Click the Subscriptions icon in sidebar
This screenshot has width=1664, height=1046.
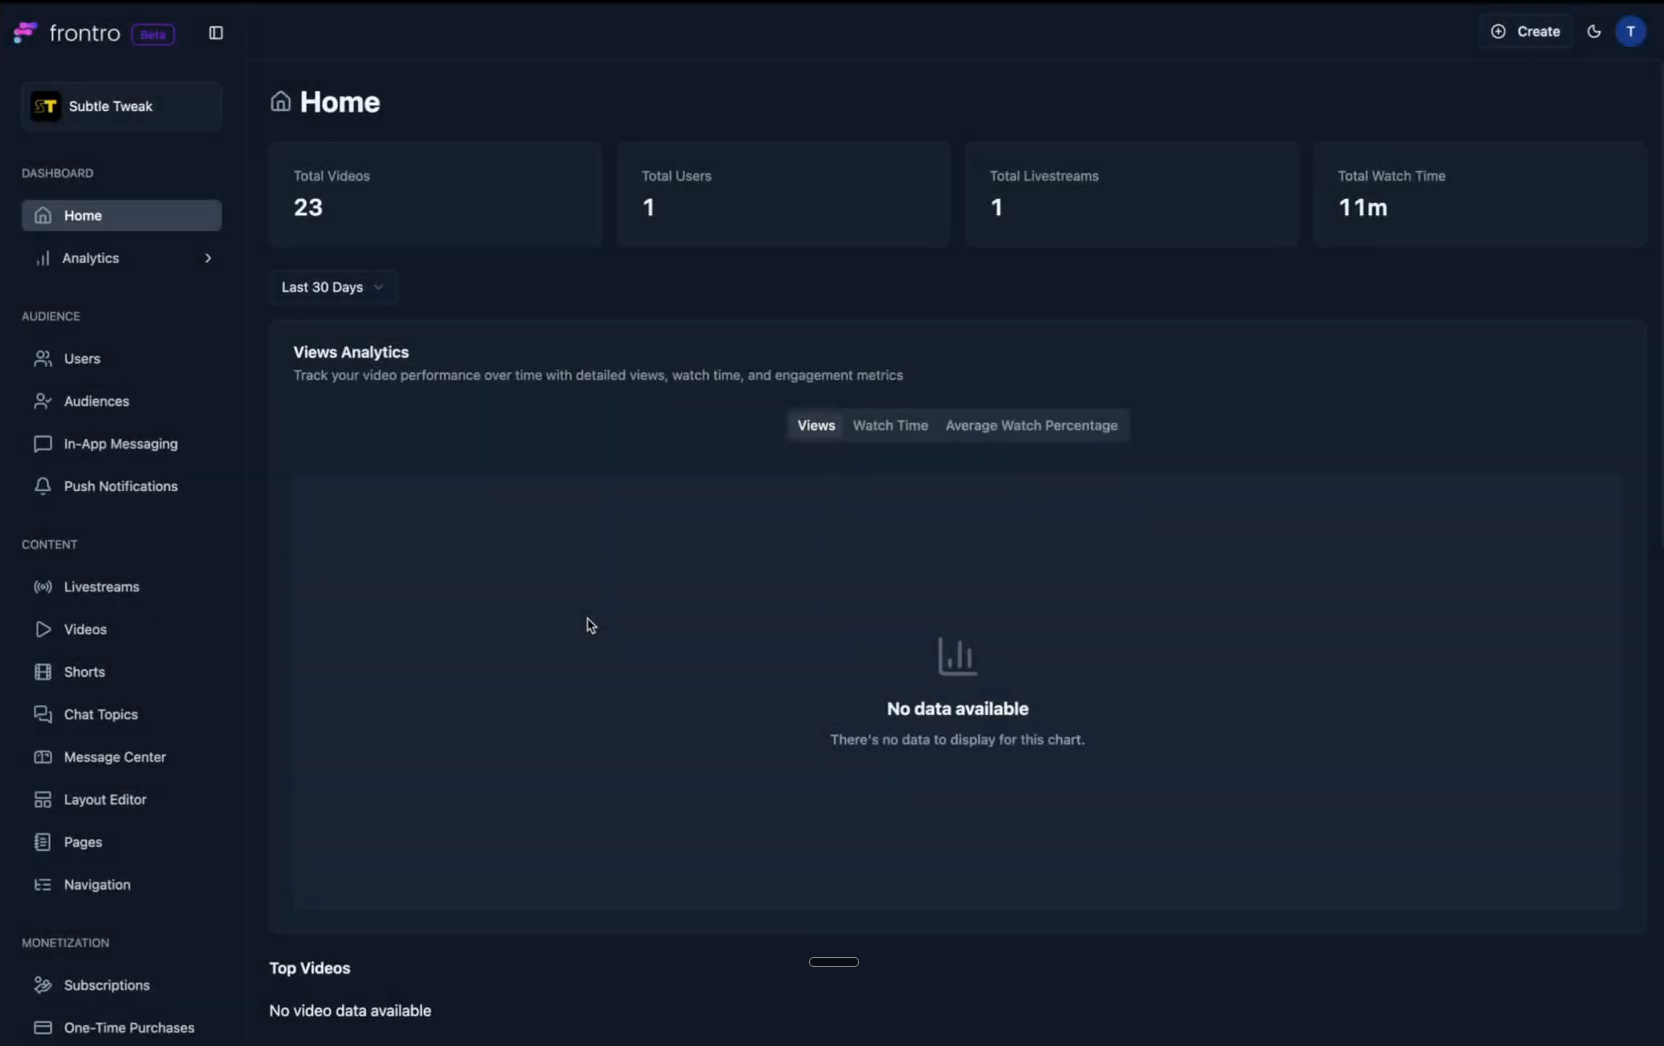coord(43,985)
